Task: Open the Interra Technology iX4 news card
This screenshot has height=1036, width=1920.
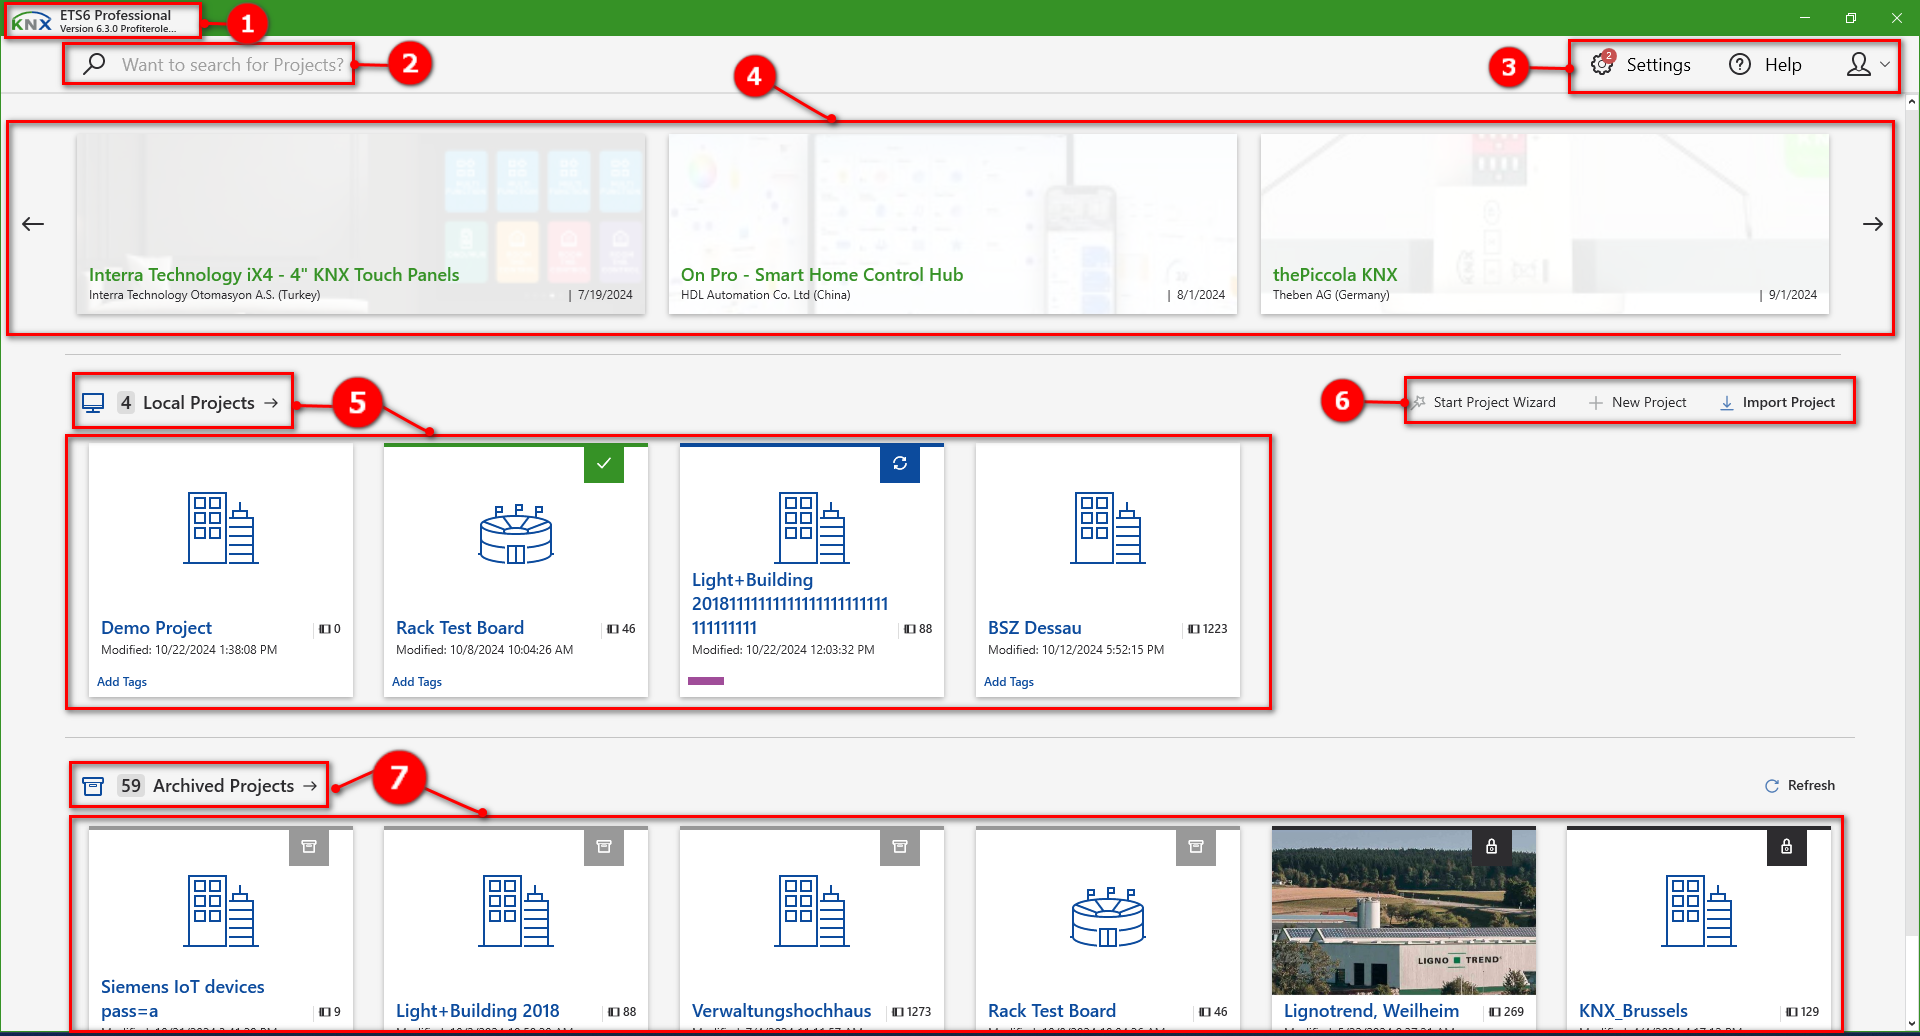Action: click(361, 224)
